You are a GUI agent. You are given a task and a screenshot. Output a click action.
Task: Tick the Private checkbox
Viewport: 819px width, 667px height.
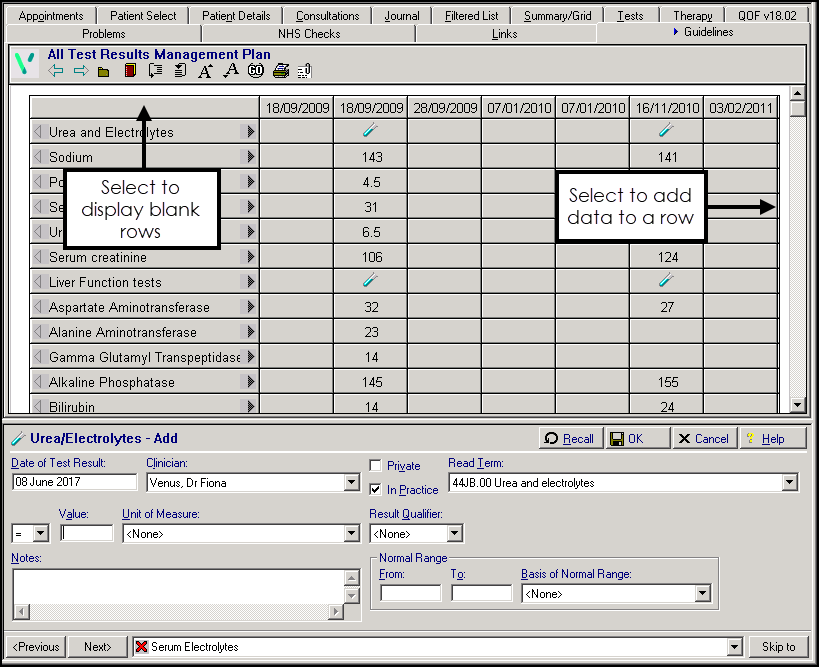[375, 466]
